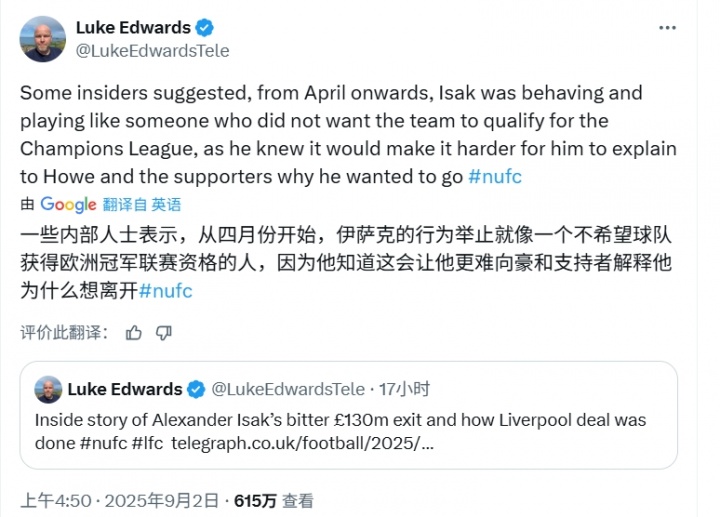Click the blue verified badge beside the top name
720x517 pixels.
[x=205, y=28]
